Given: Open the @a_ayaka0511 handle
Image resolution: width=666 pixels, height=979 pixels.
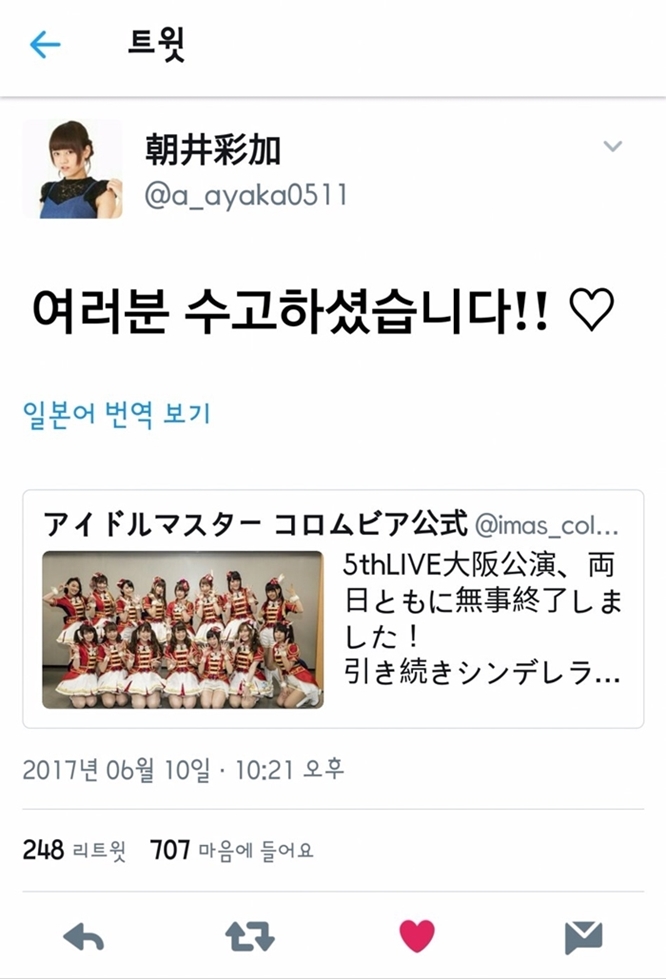Looking at the screenshot, I should 246,195.
